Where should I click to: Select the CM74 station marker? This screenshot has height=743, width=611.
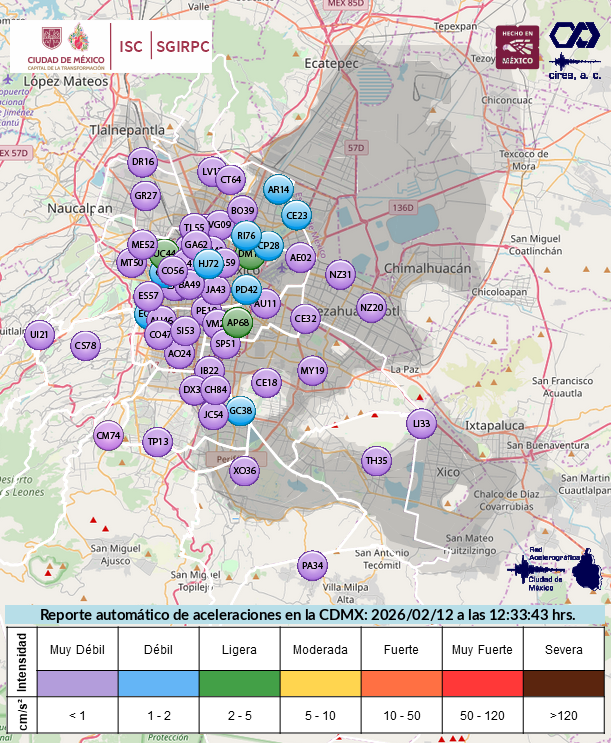tap(108, 436)
